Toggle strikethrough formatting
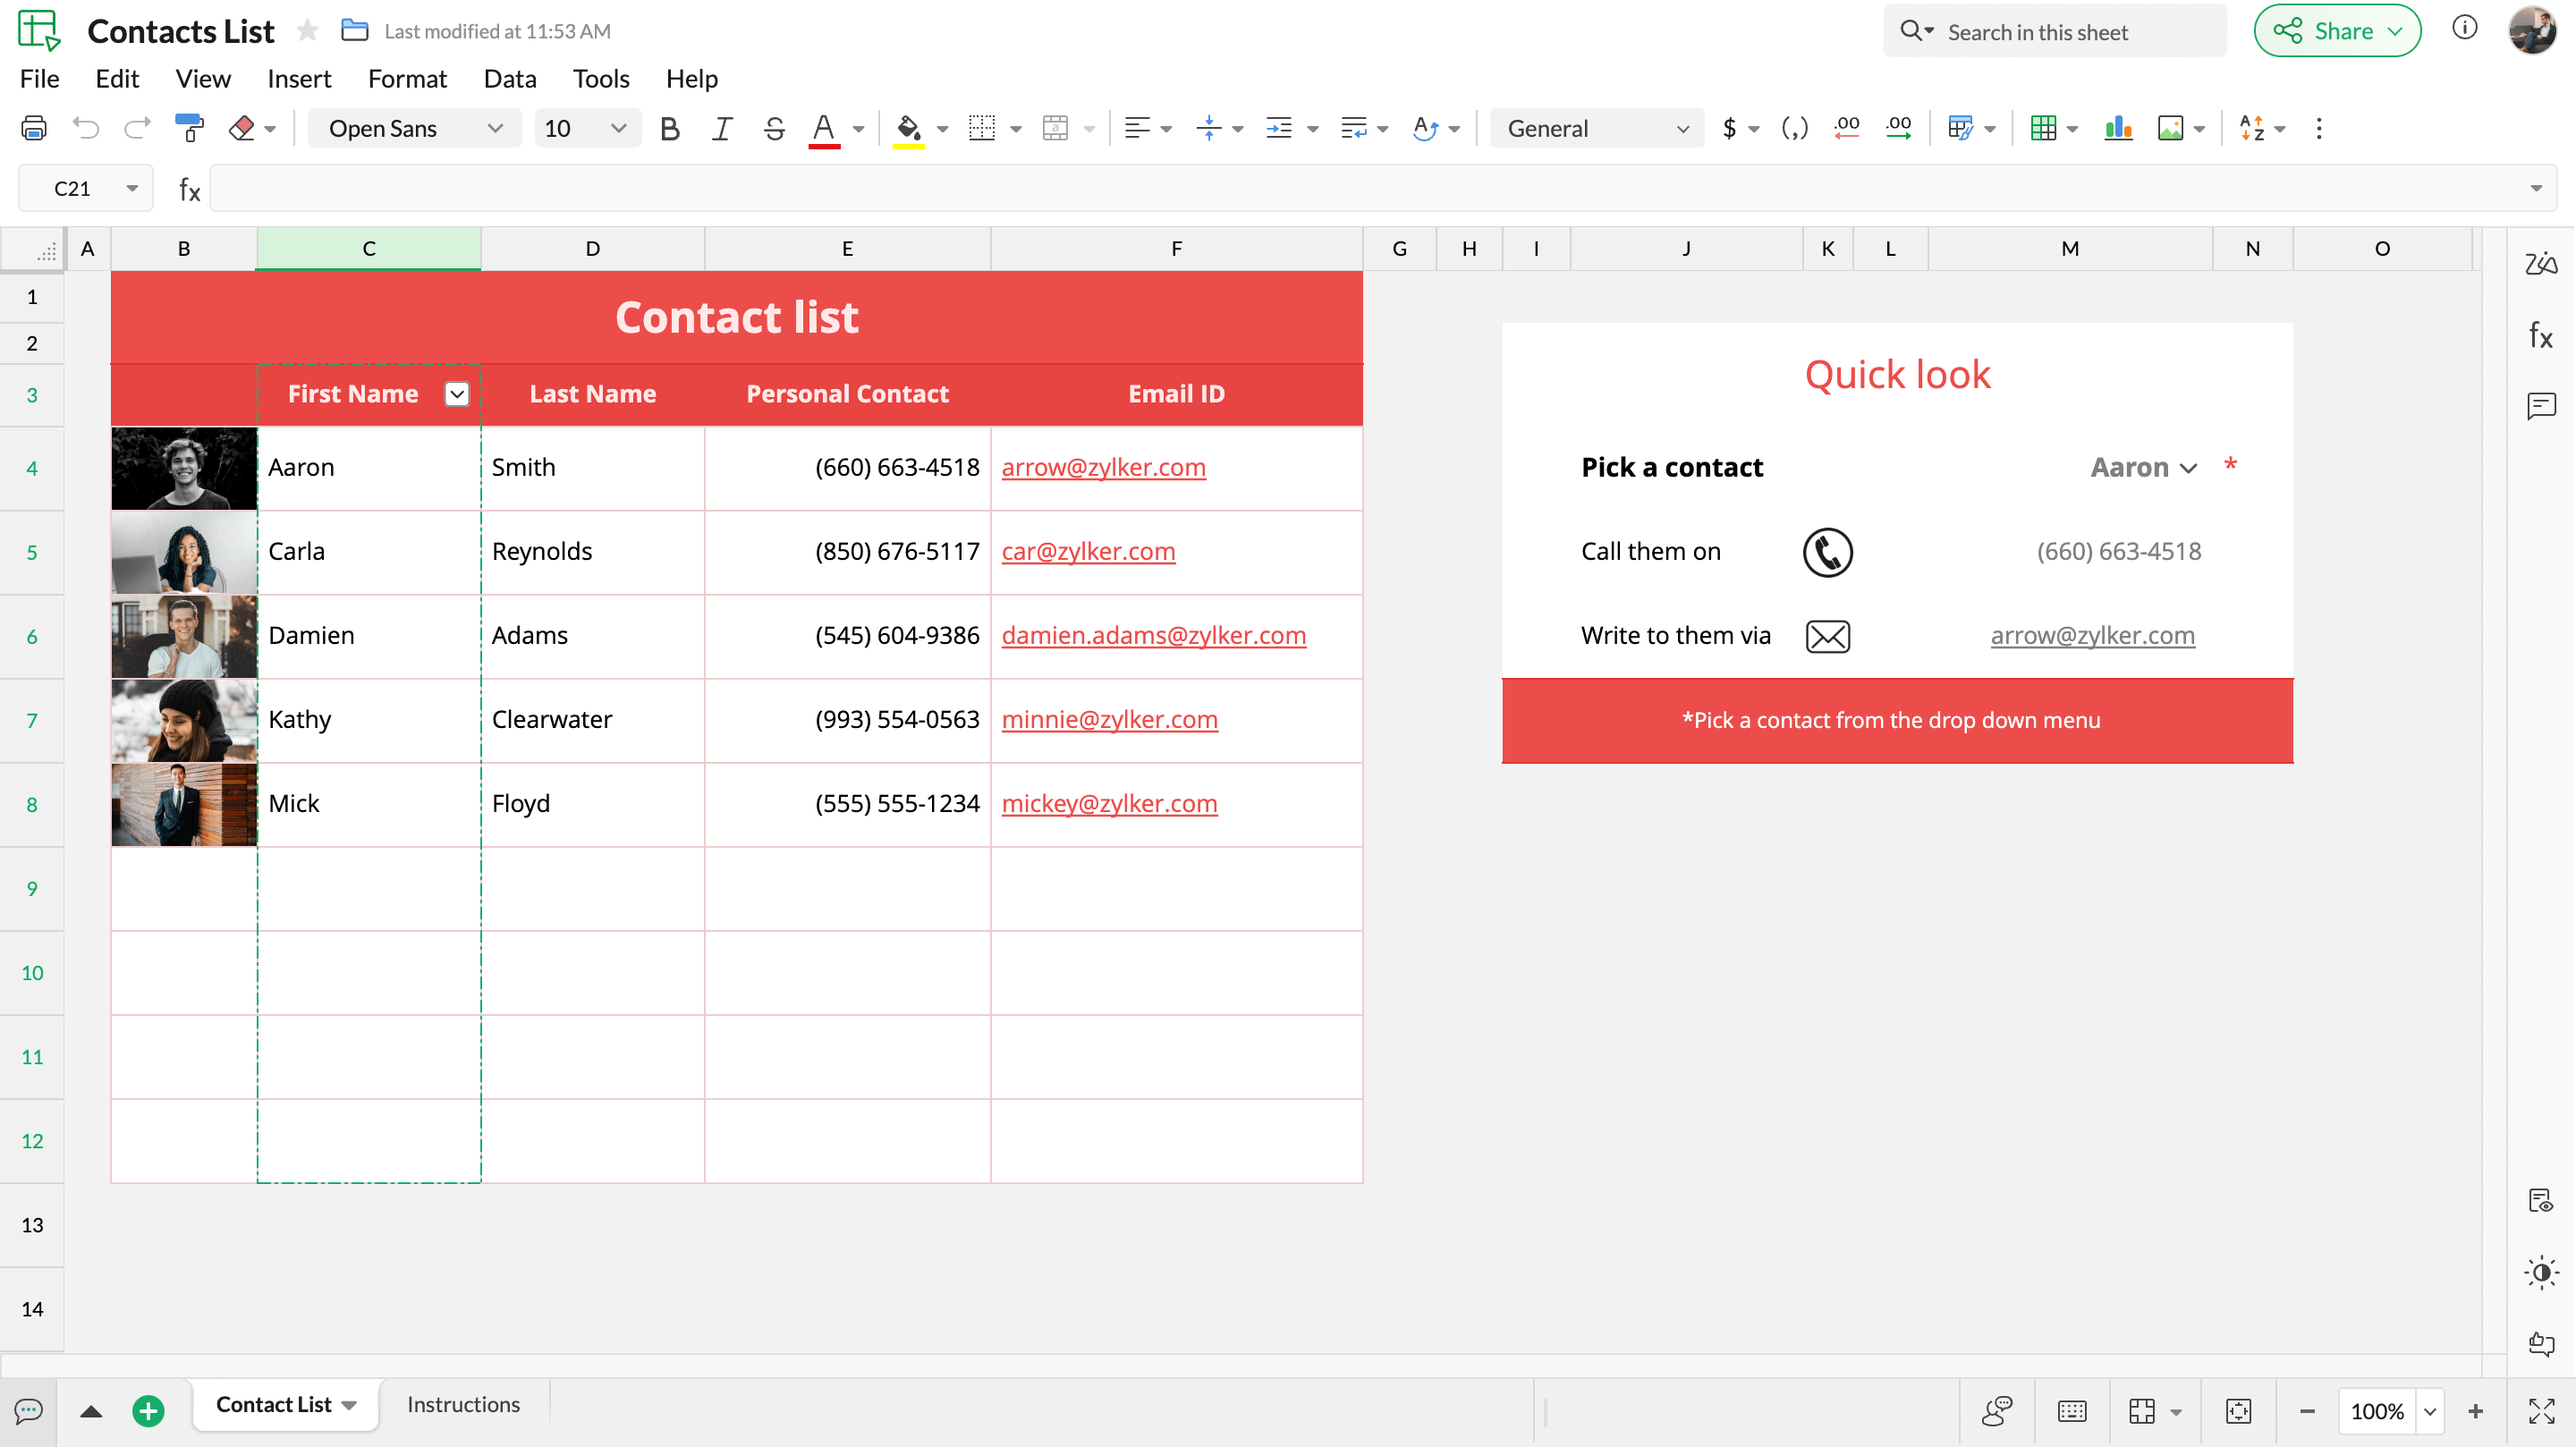 pyautogui.click(x=773, y=128)
